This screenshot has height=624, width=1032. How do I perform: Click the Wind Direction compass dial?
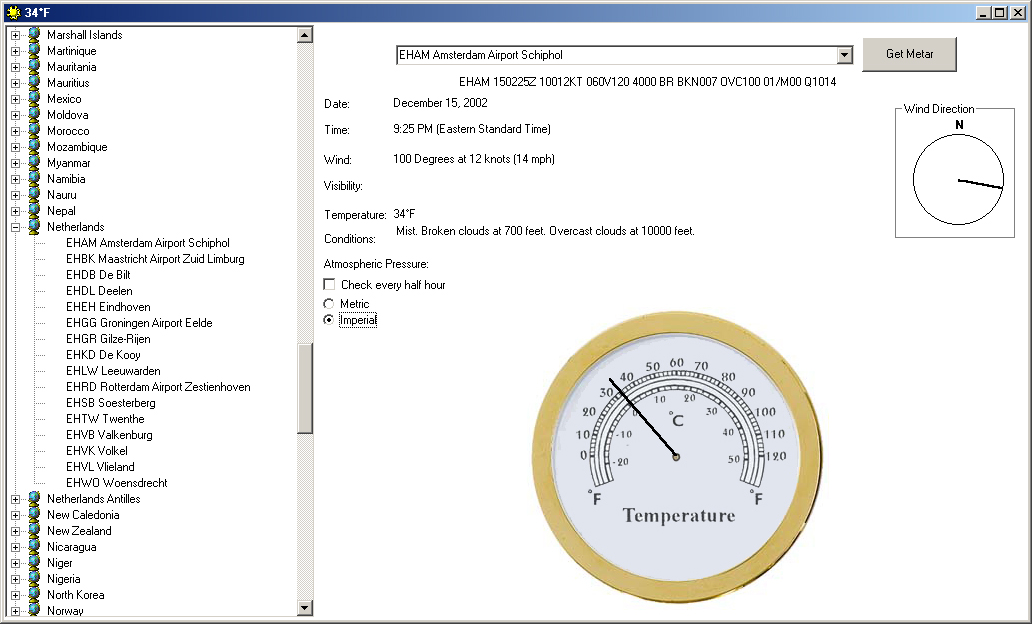(x=958, y=180)
